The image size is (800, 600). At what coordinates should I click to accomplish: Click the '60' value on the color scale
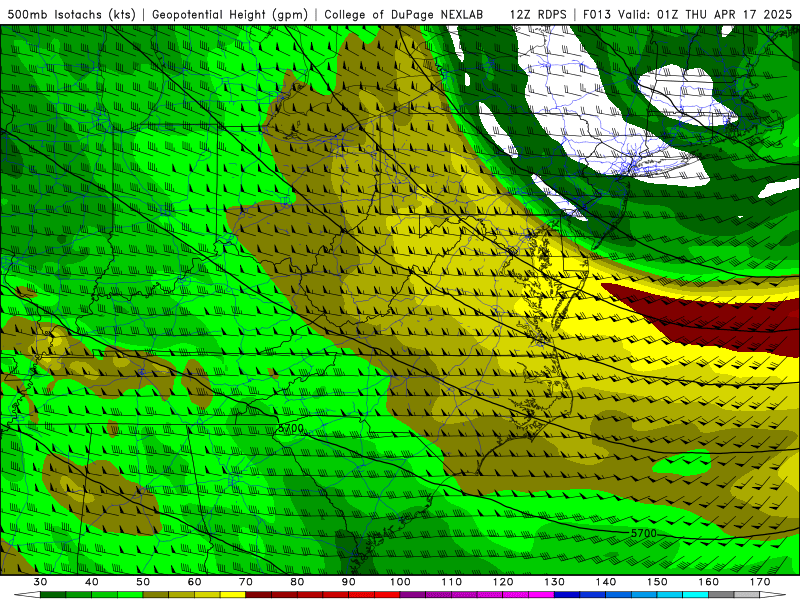(x=194, y=582)
